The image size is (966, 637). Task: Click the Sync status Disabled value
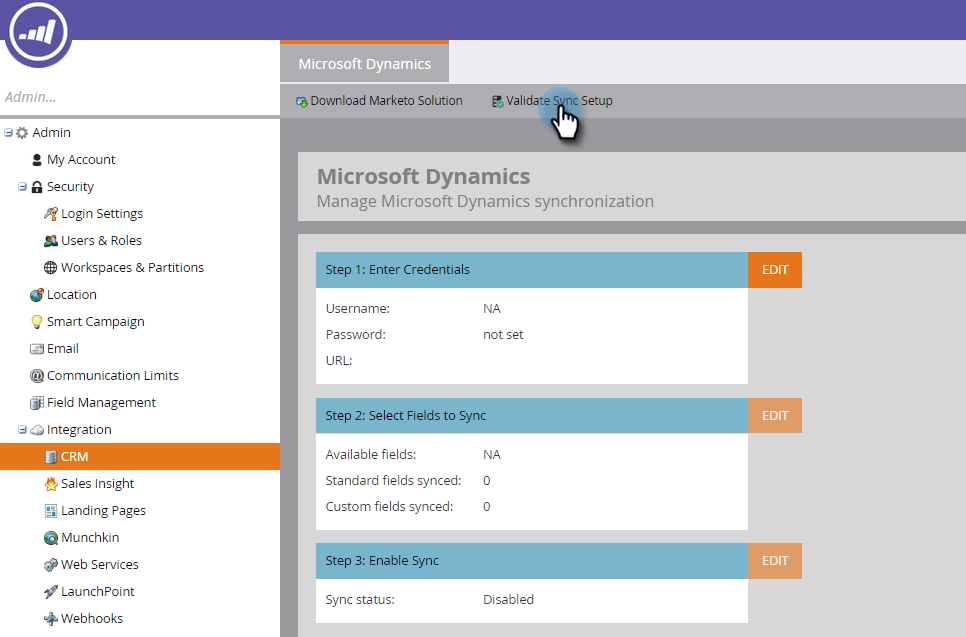[508, 599]
